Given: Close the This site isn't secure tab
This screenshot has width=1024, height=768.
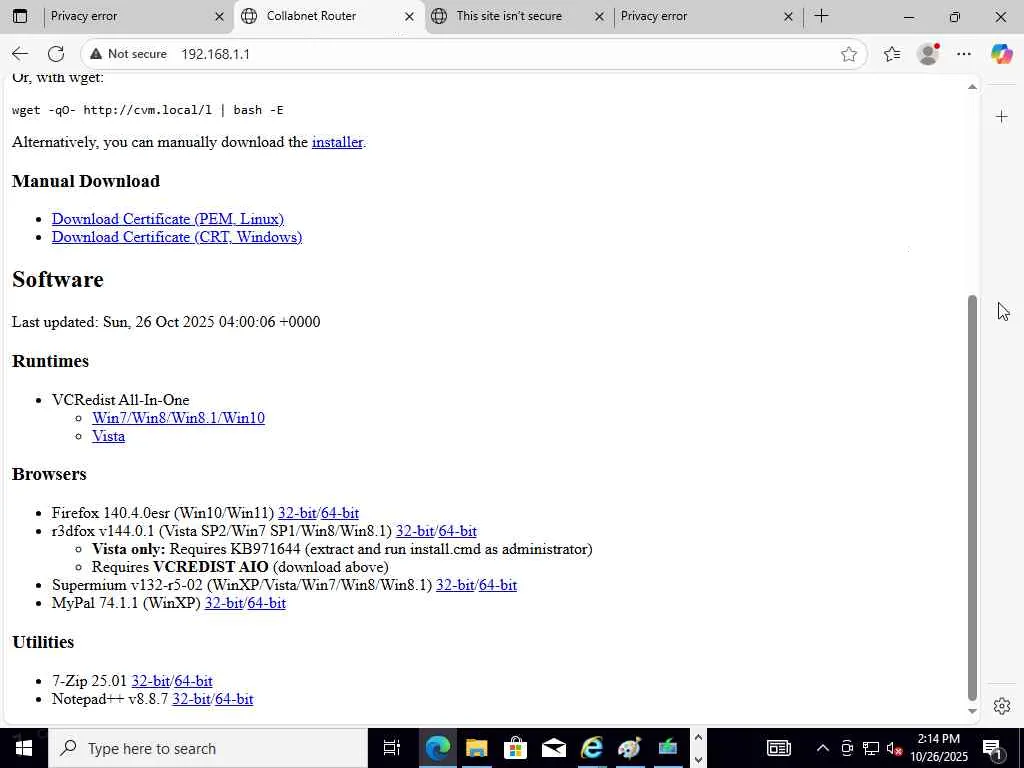Looking at the screenshot, I should (x=599, y=16).
